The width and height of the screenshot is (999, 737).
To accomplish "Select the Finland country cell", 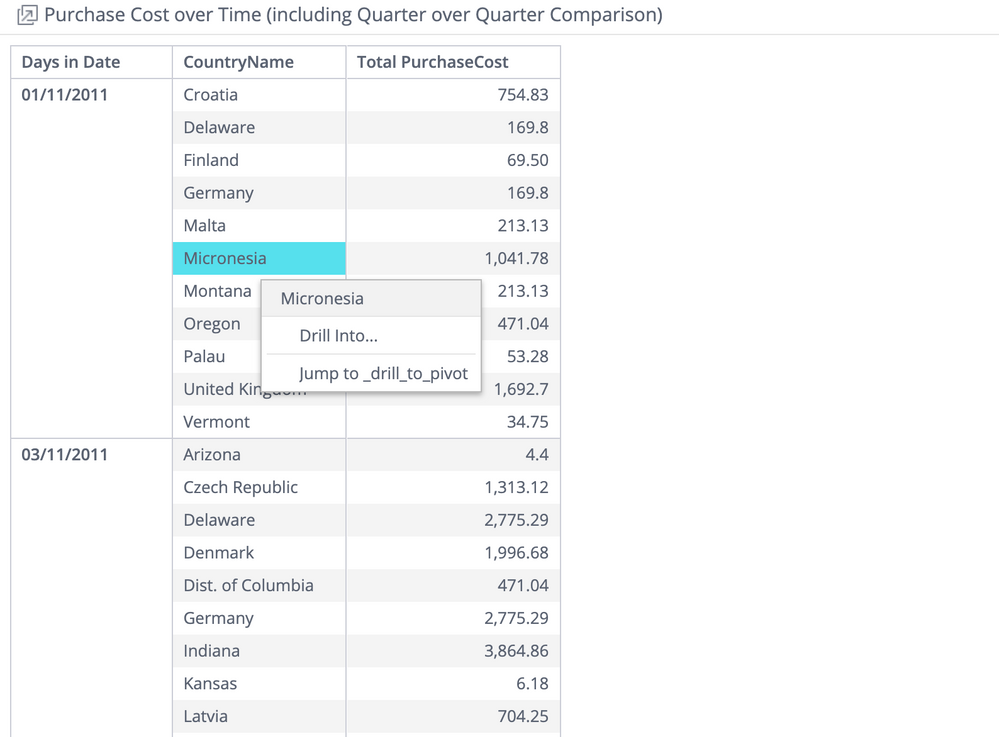I will point(211,160).
